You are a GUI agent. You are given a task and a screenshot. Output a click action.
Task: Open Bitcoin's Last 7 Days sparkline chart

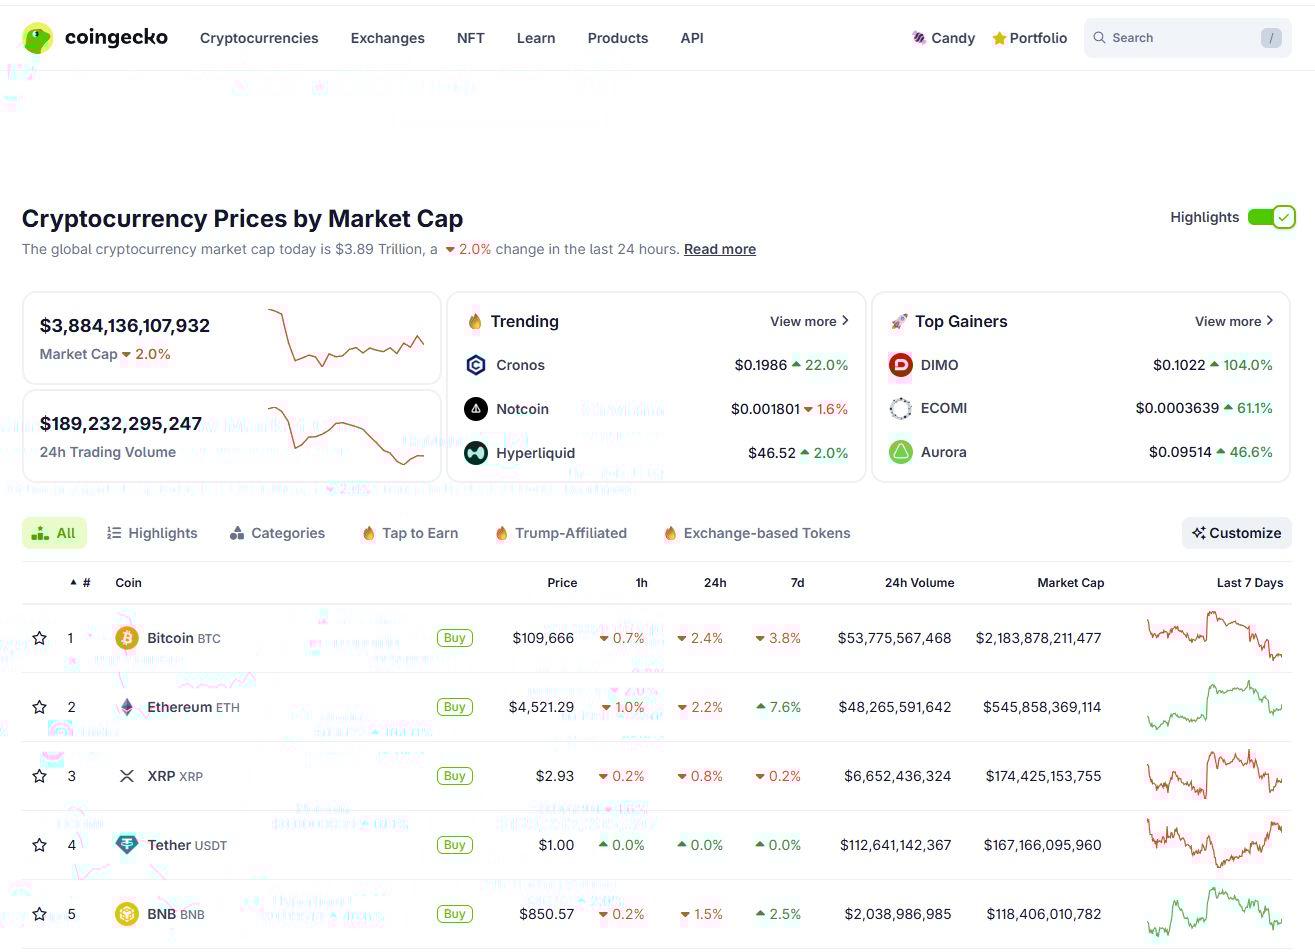click(1214, 637)
